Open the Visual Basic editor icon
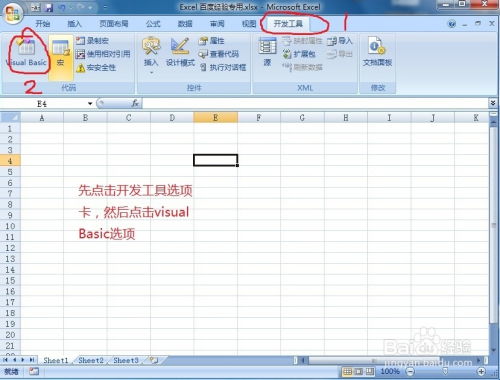 26,53
